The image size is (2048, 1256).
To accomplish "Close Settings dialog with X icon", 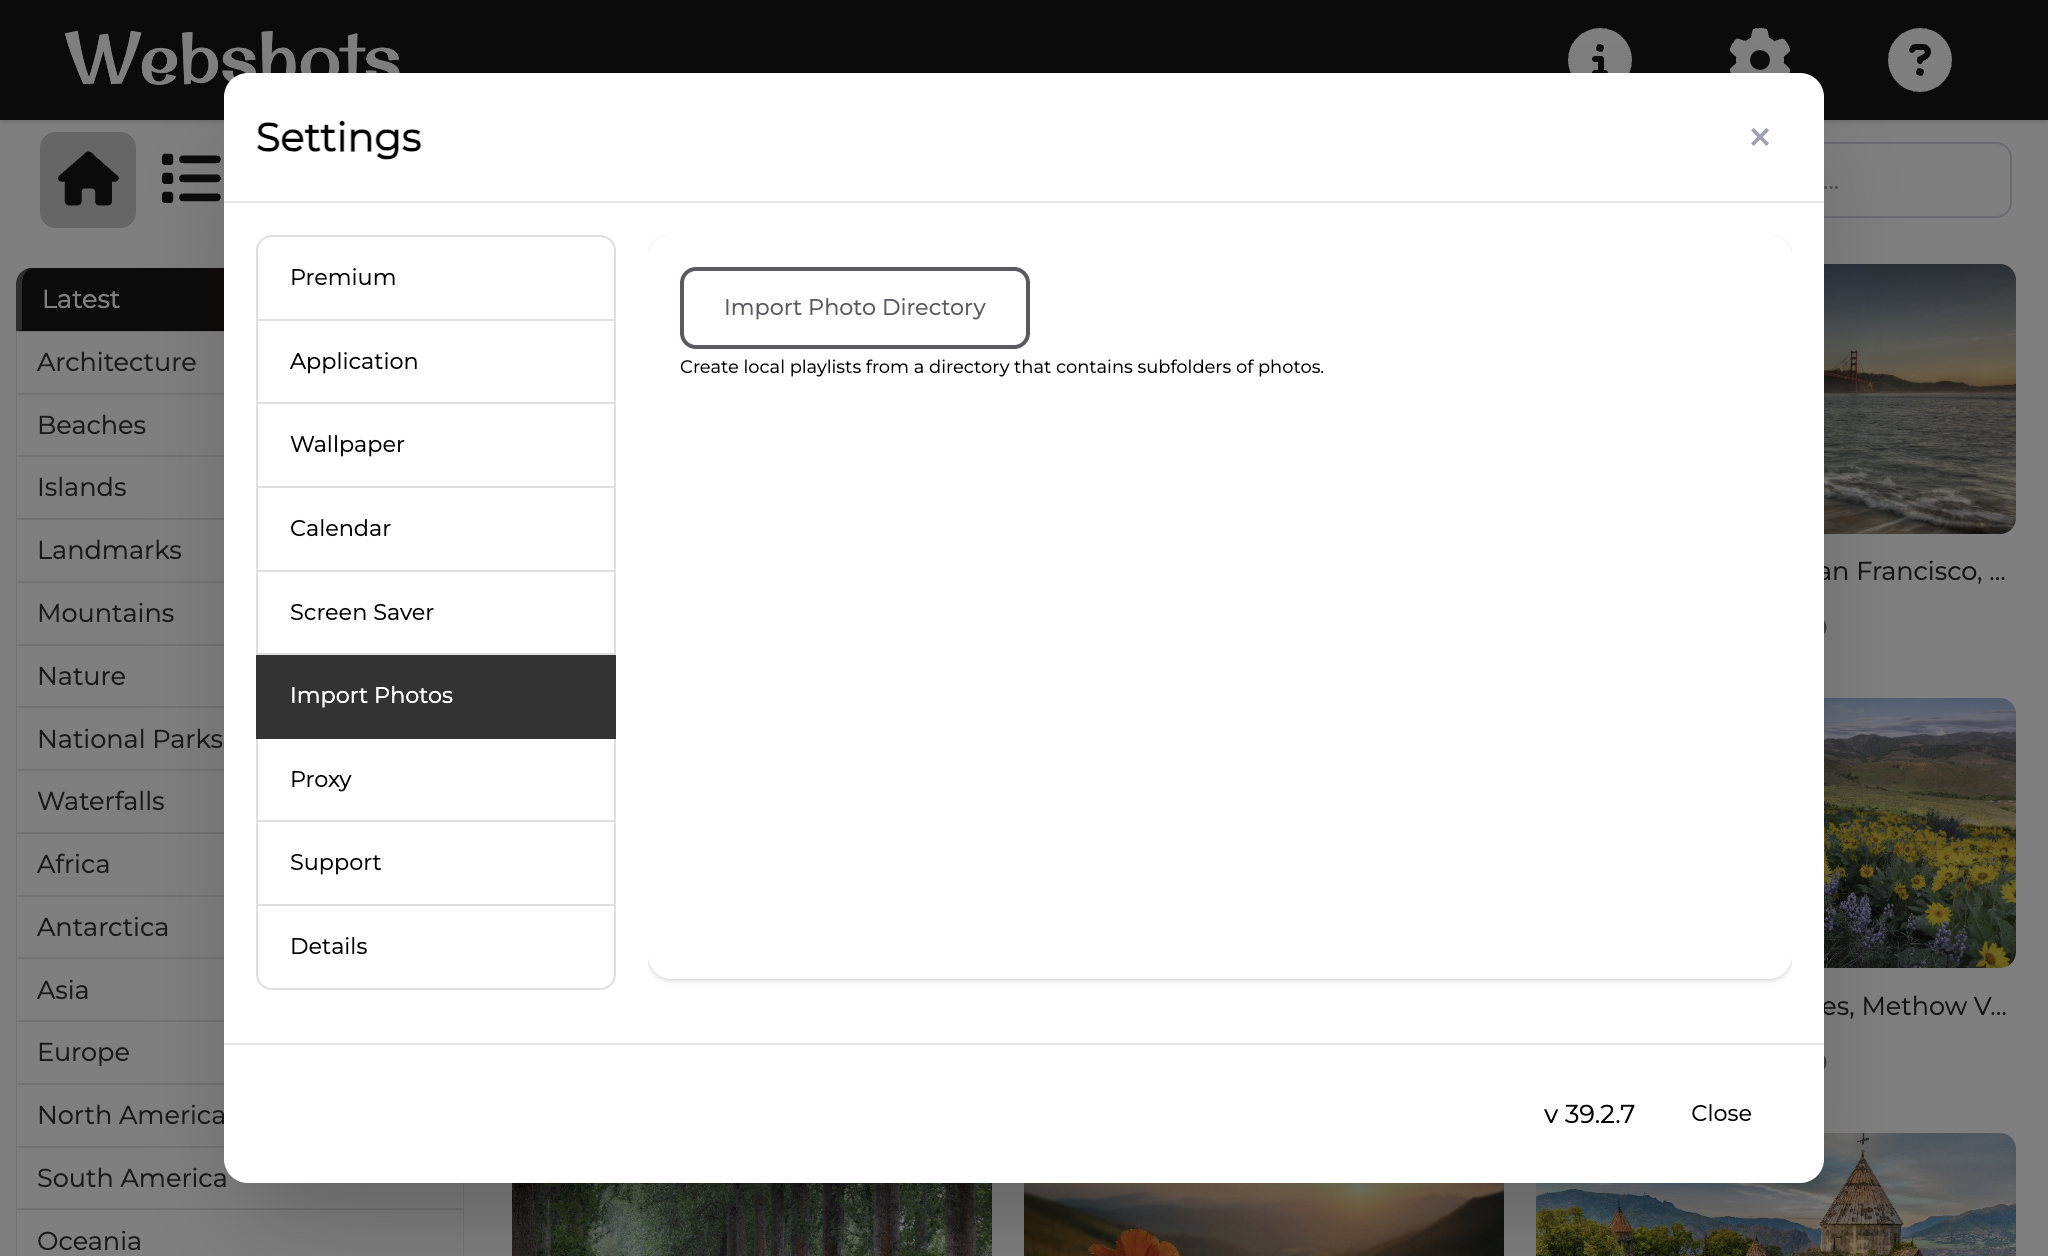I will coord(1760,137).
